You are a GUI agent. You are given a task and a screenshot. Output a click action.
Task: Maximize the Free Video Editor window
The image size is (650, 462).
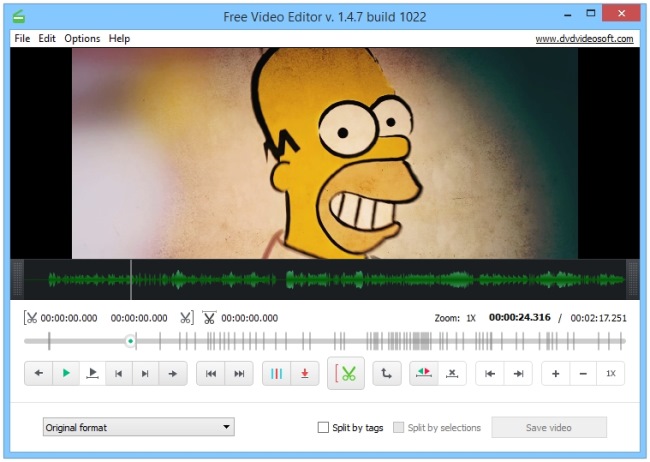[591, 14]
